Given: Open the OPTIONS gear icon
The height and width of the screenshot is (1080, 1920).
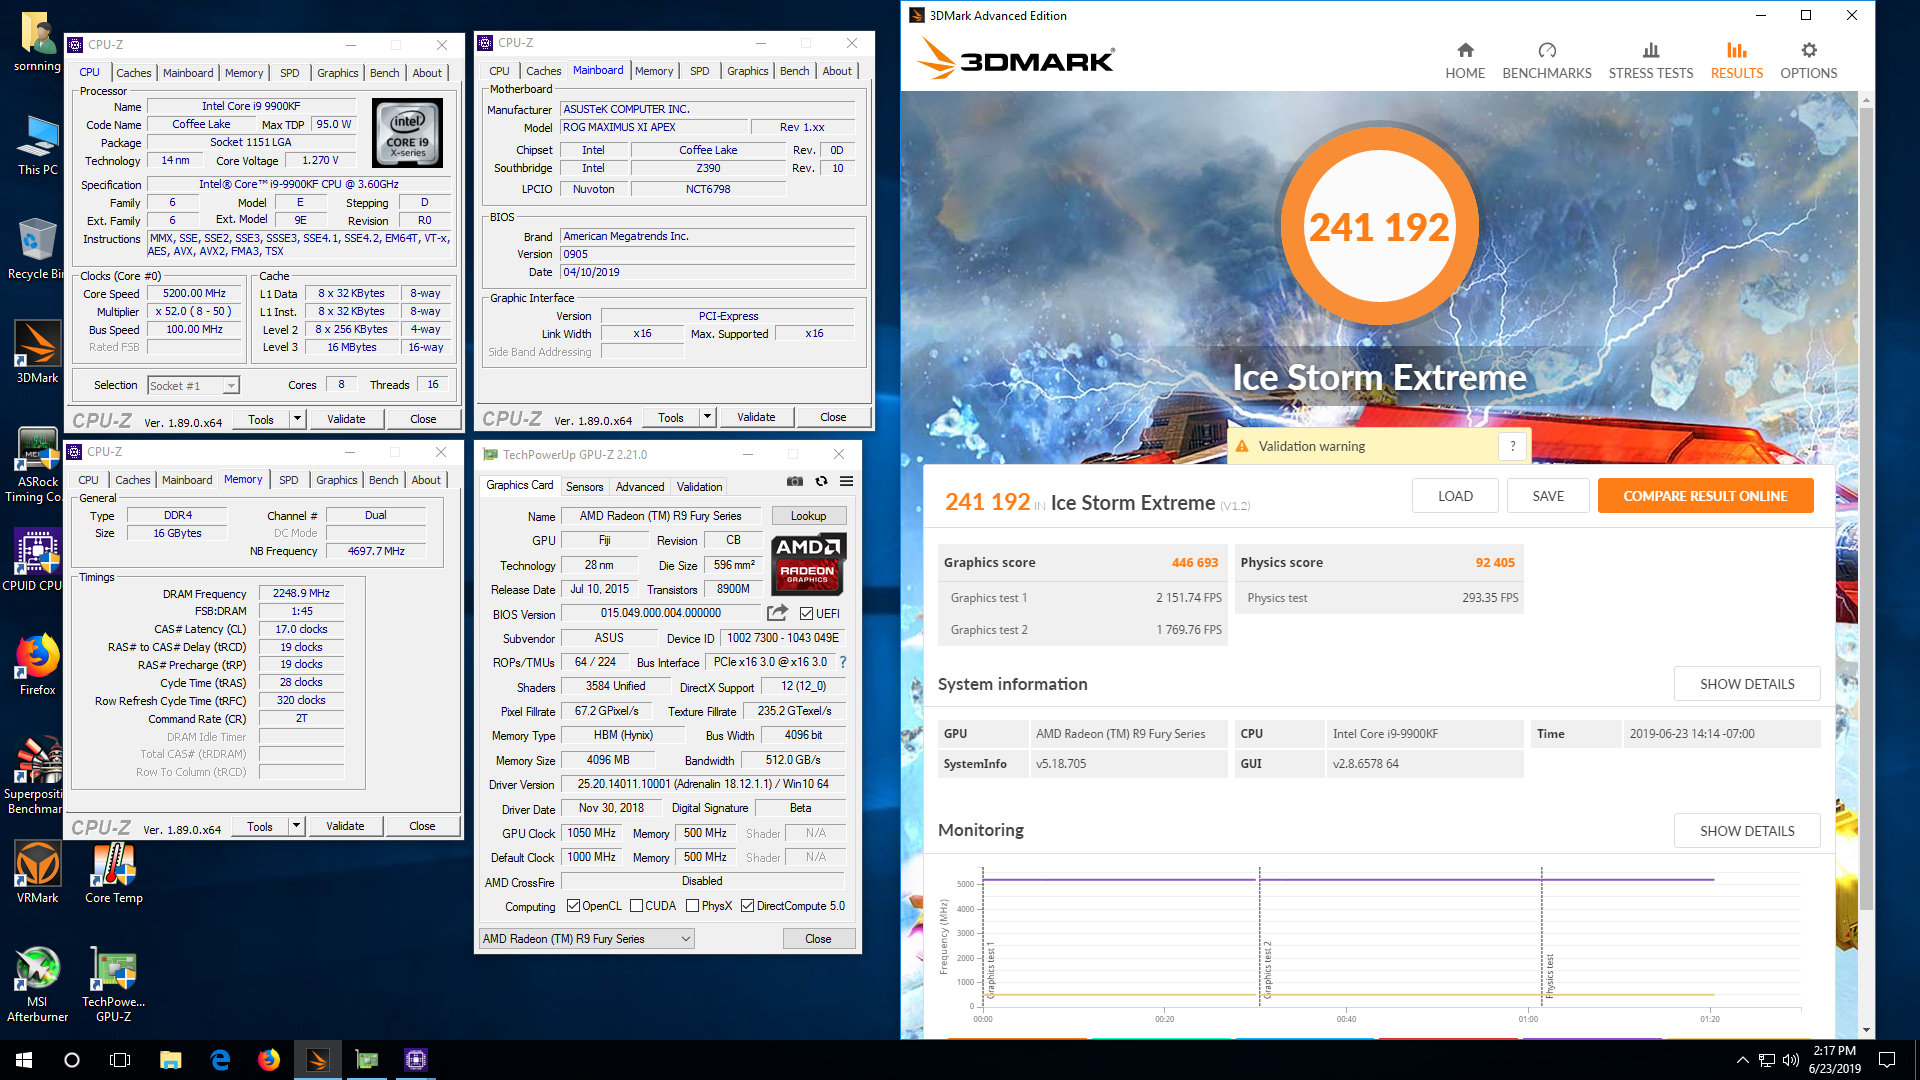Looking at the screenshot, I should (x=1809, y=50).
